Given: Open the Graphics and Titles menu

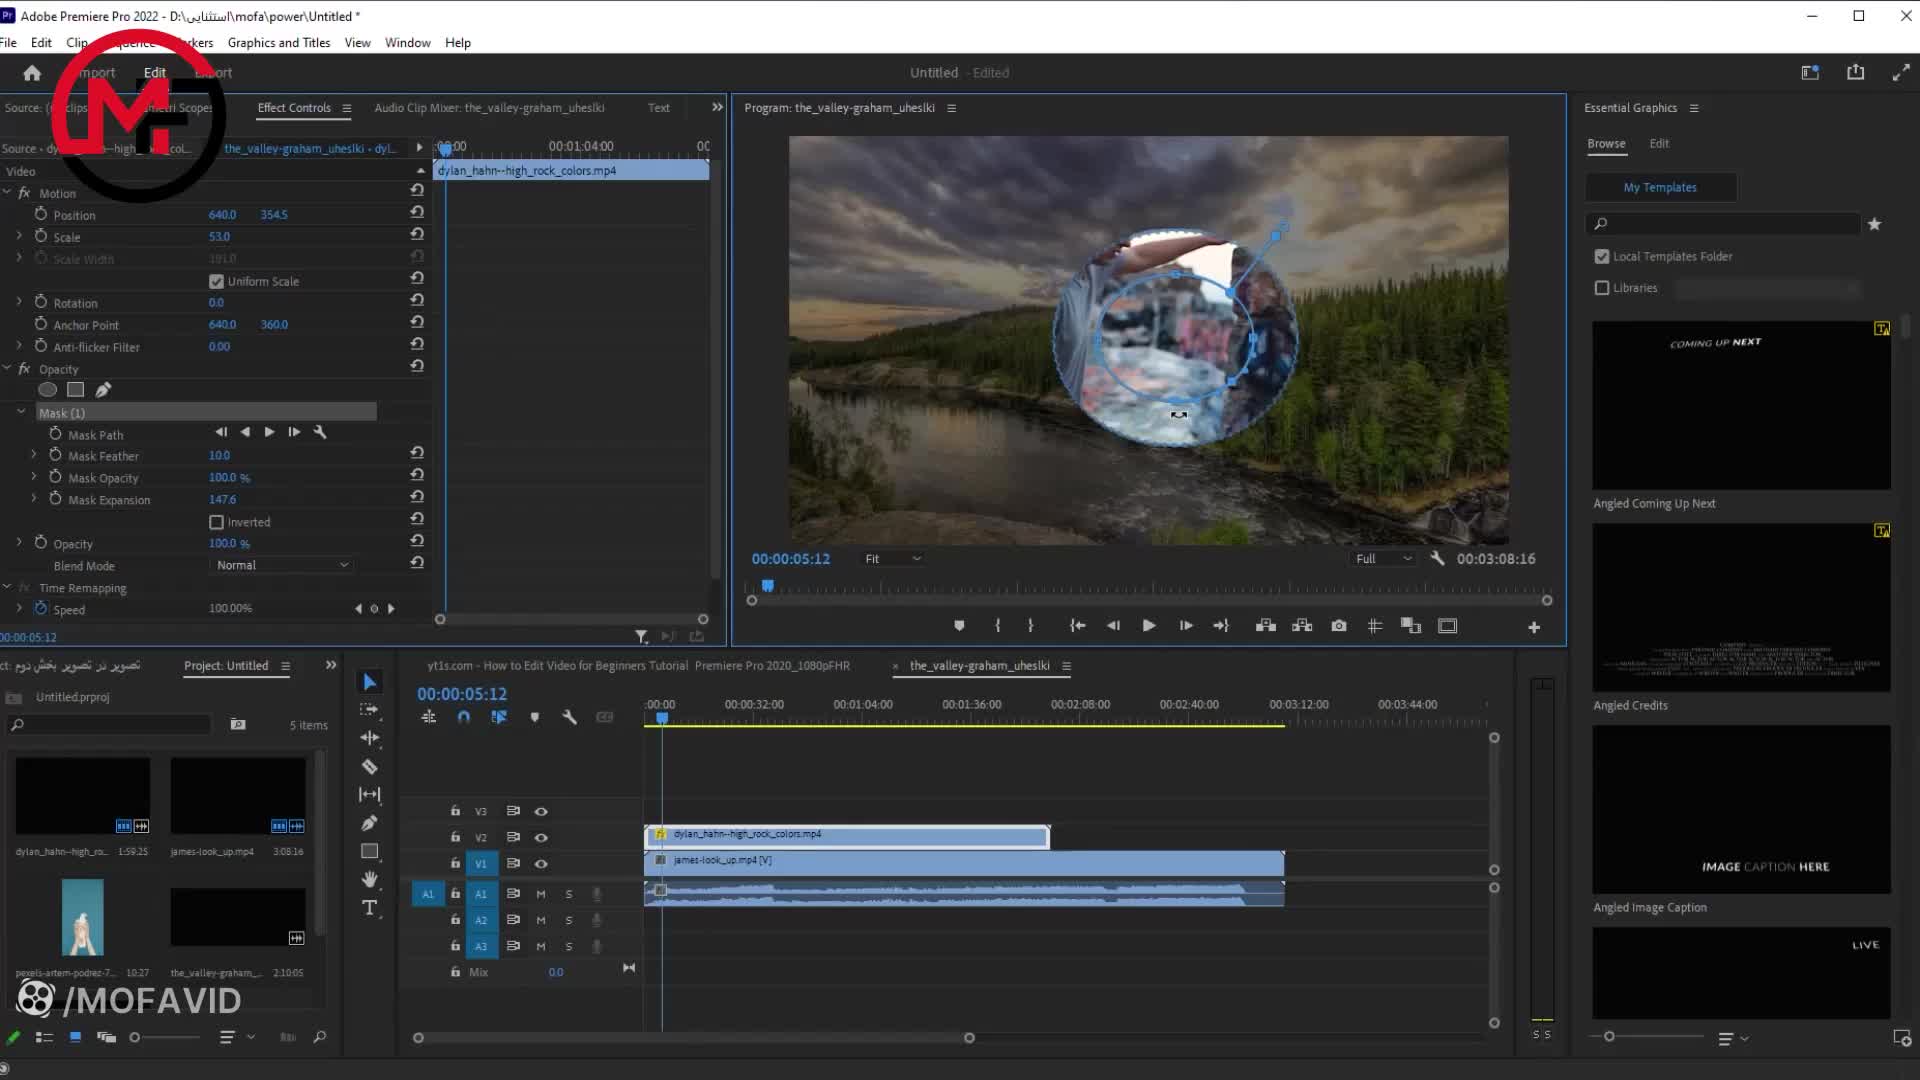Looking at the screenshot, I should [278, 43].
